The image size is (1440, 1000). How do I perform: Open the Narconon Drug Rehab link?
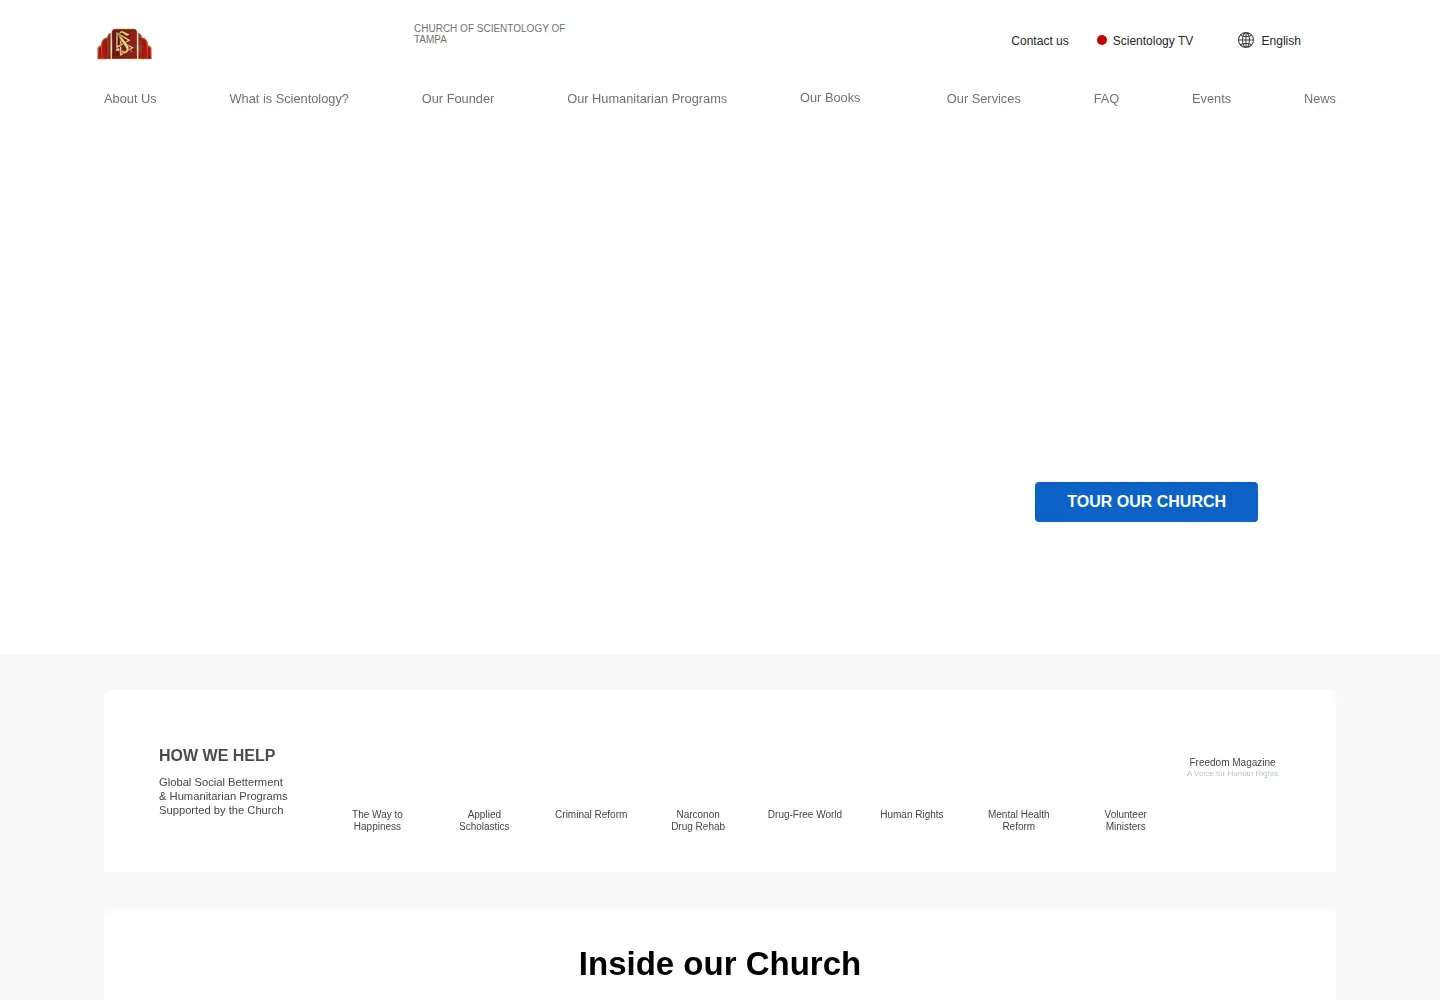(x=698, y=821)
